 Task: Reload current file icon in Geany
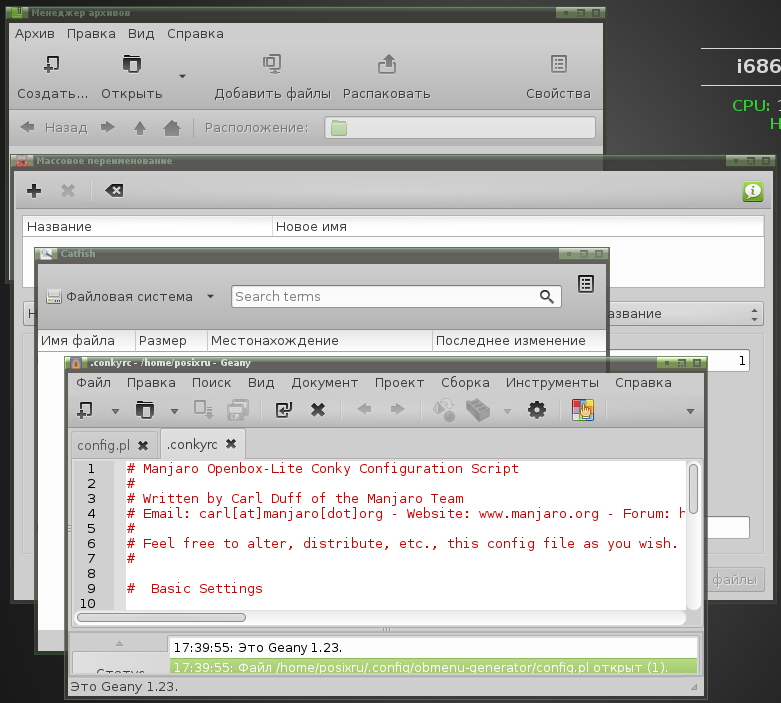point(283,410)
